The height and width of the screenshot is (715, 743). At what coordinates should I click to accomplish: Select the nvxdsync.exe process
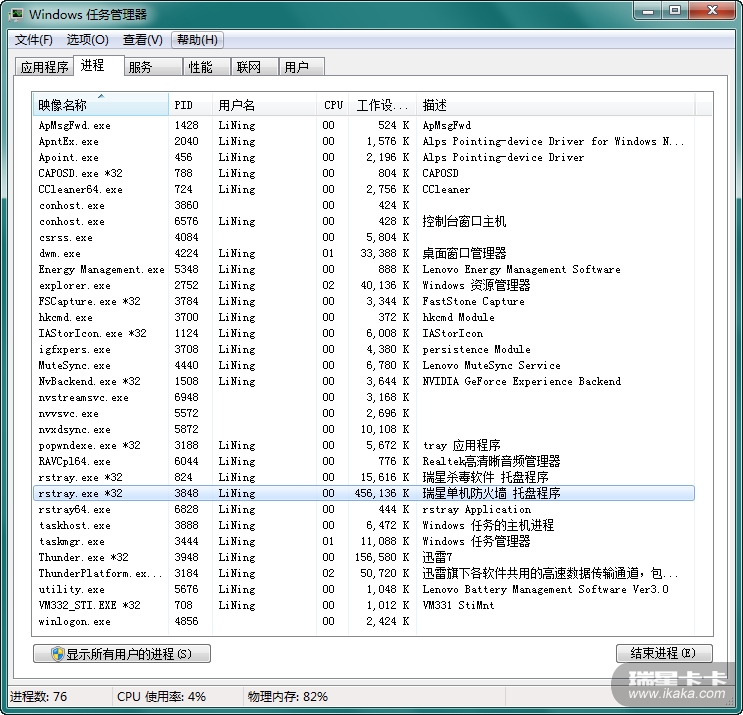point(364,429)
